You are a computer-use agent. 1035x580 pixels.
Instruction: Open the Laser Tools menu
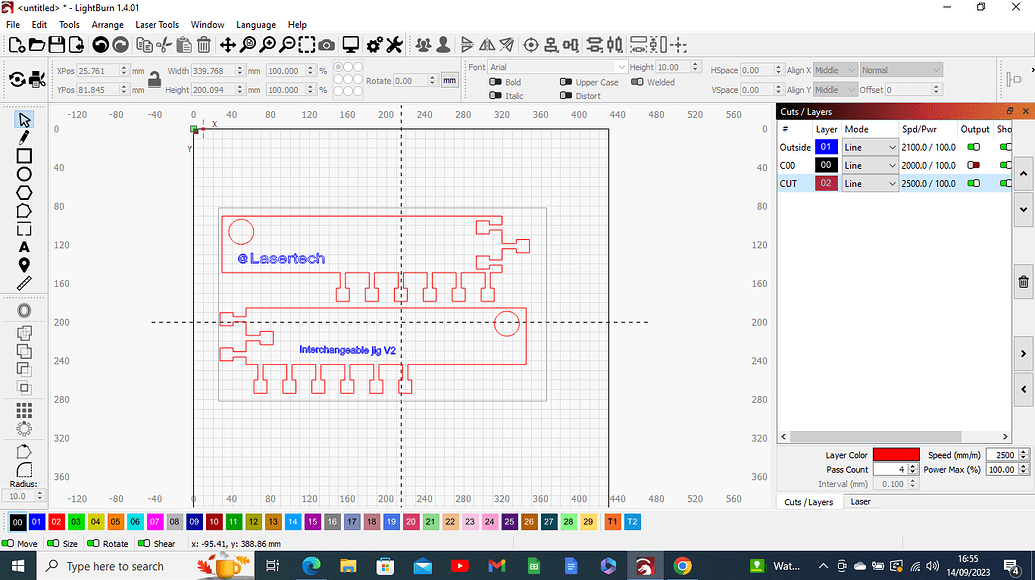tap(157, 24)
